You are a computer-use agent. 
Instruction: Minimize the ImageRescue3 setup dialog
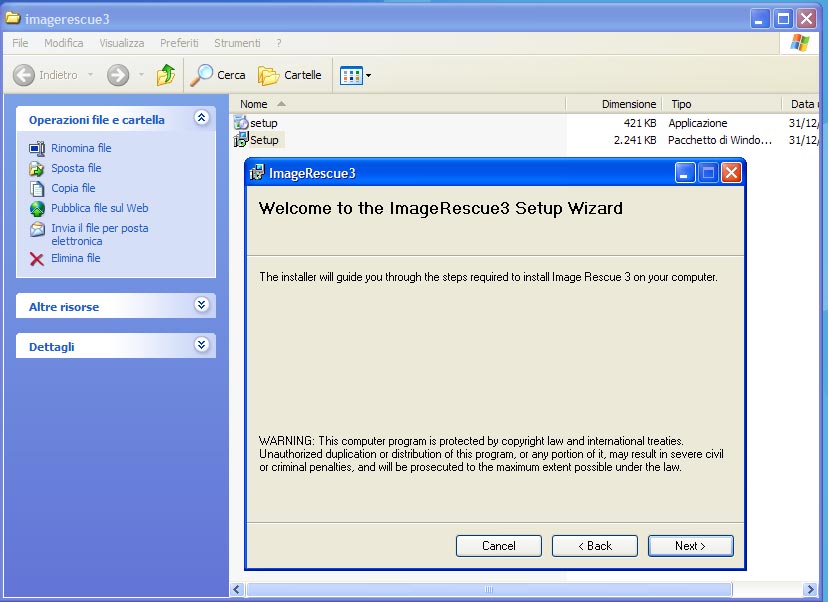point(684,173)
